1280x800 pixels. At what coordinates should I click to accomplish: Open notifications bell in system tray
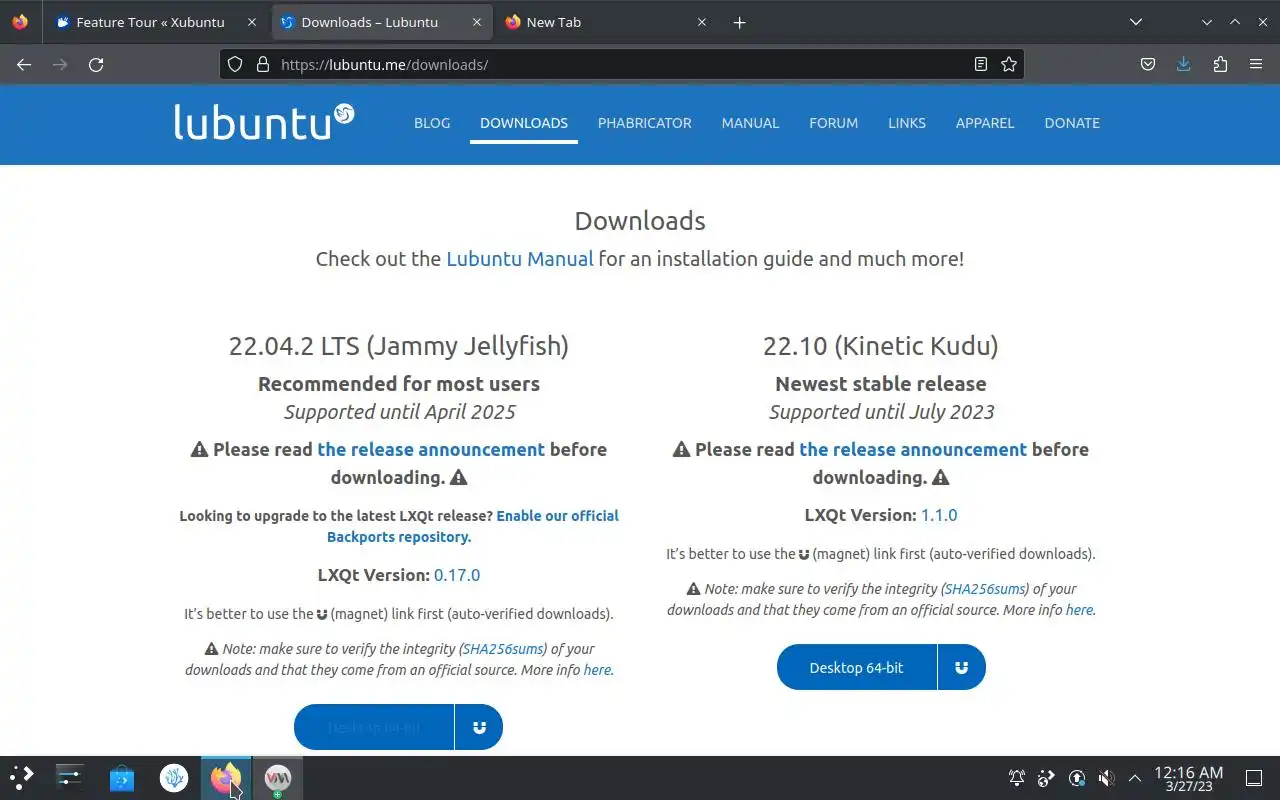(x=1017, y=778)
